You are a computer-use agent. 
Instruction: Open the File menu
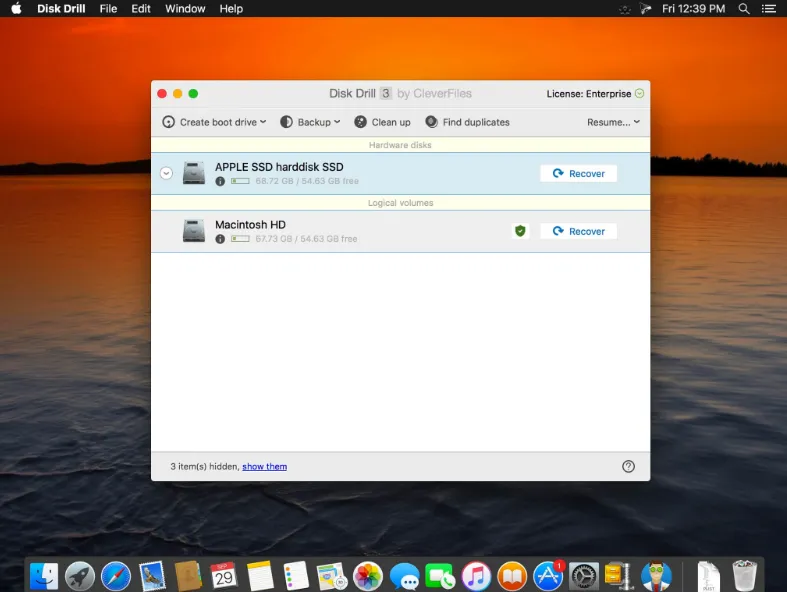[108, 9]
